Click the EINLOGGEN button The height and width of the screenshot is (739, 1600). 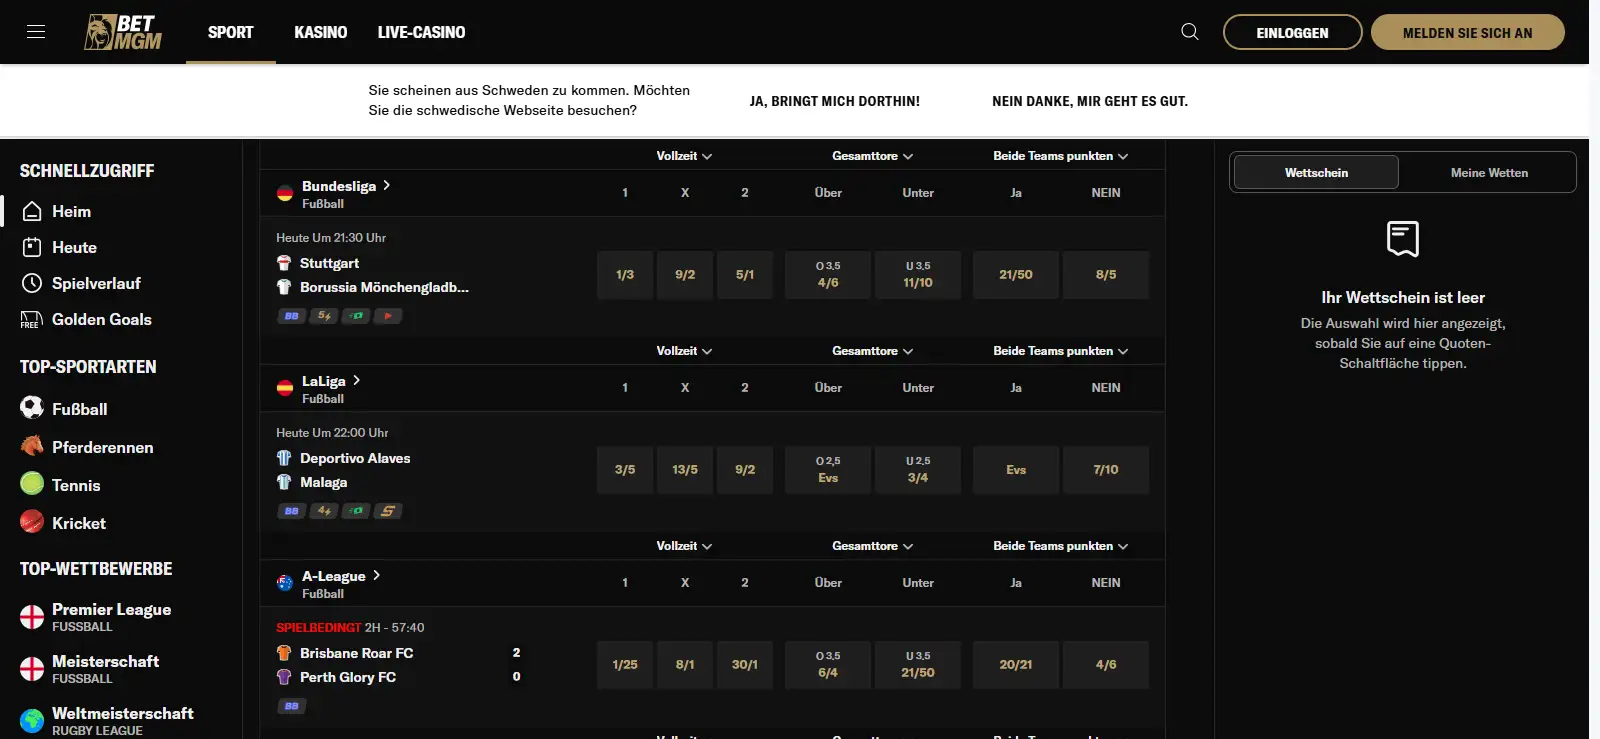pyautogui.click(x=1292, y=32)
